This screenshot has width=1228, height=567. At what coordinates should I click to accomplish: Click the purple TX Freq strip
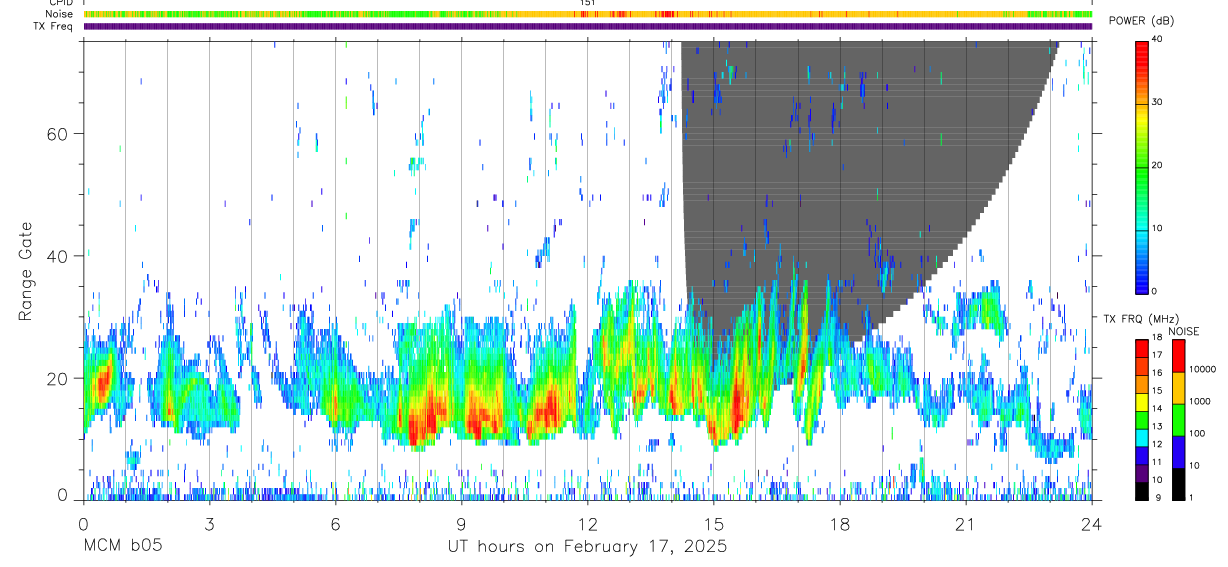(588, 26)
